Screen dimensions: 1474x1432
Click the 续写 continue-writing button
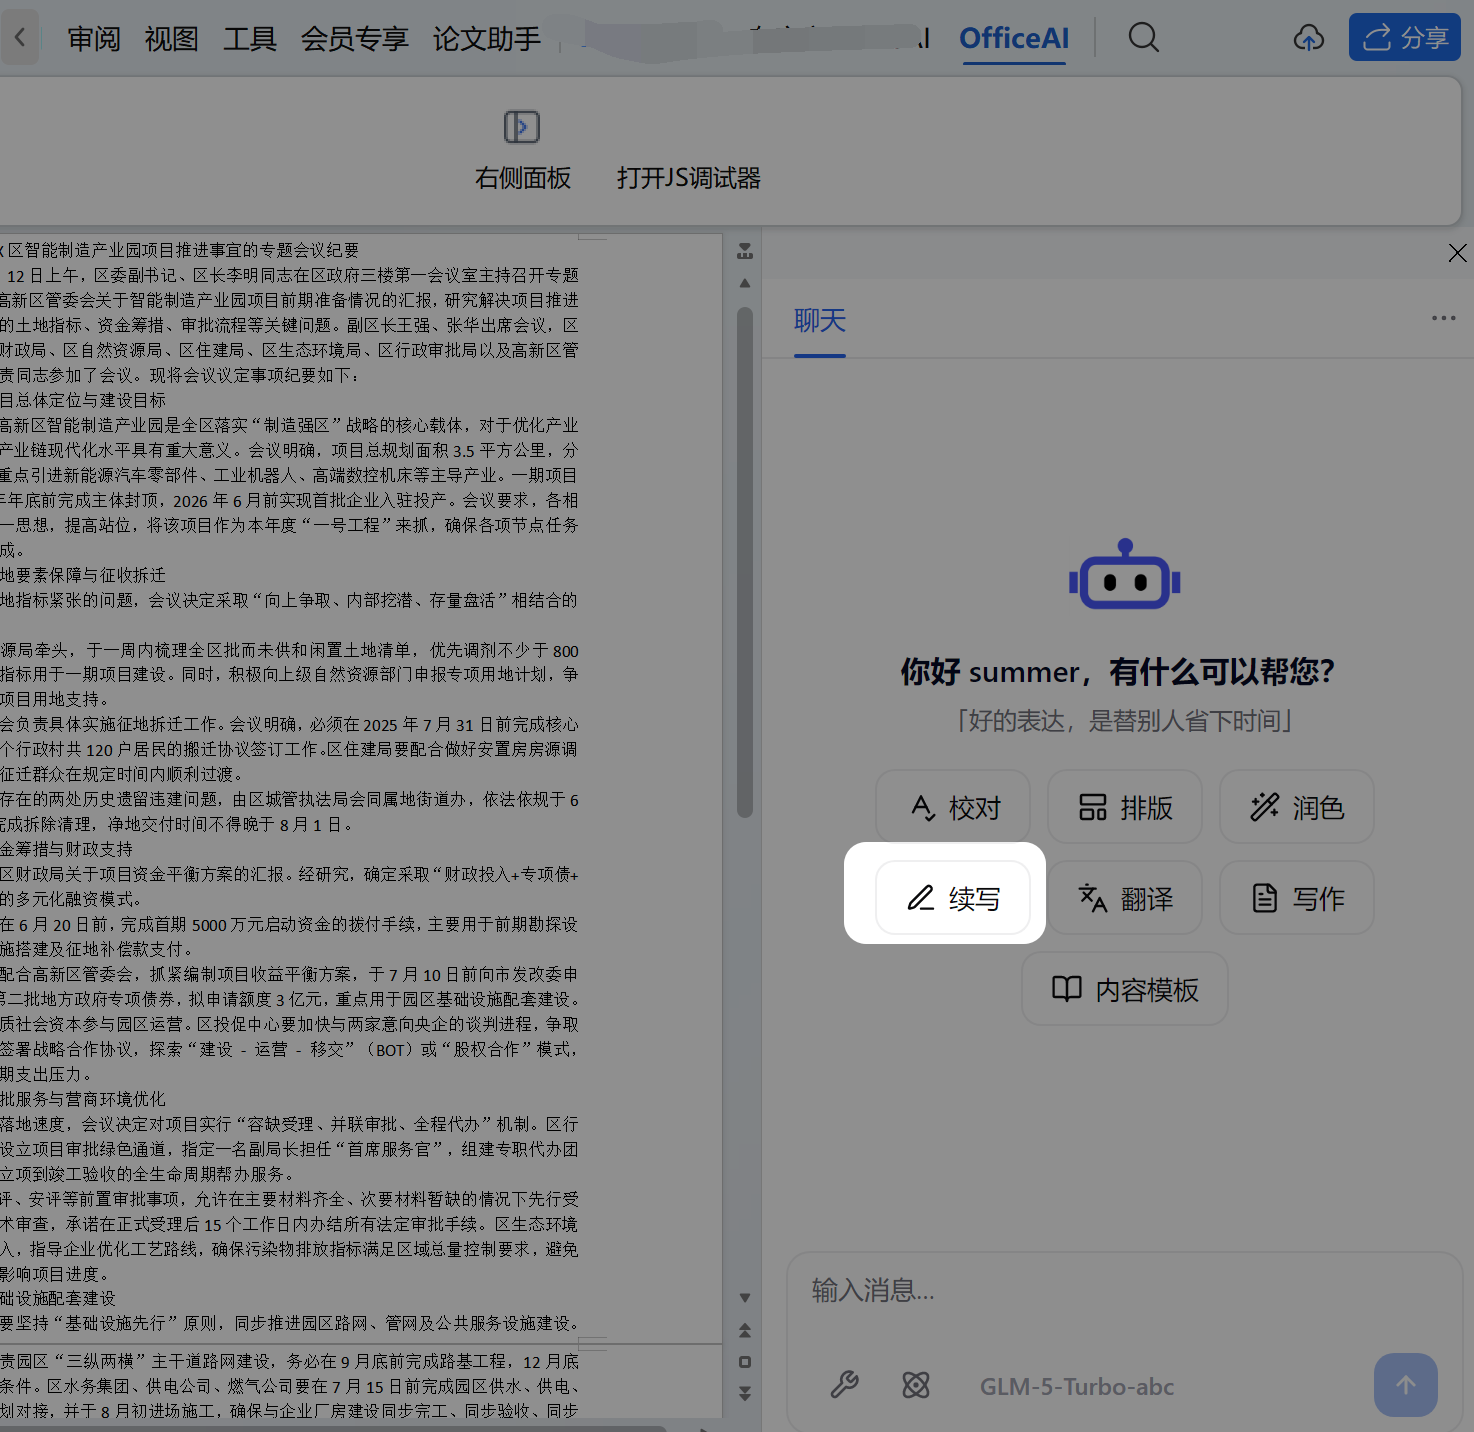pos(953,898)
